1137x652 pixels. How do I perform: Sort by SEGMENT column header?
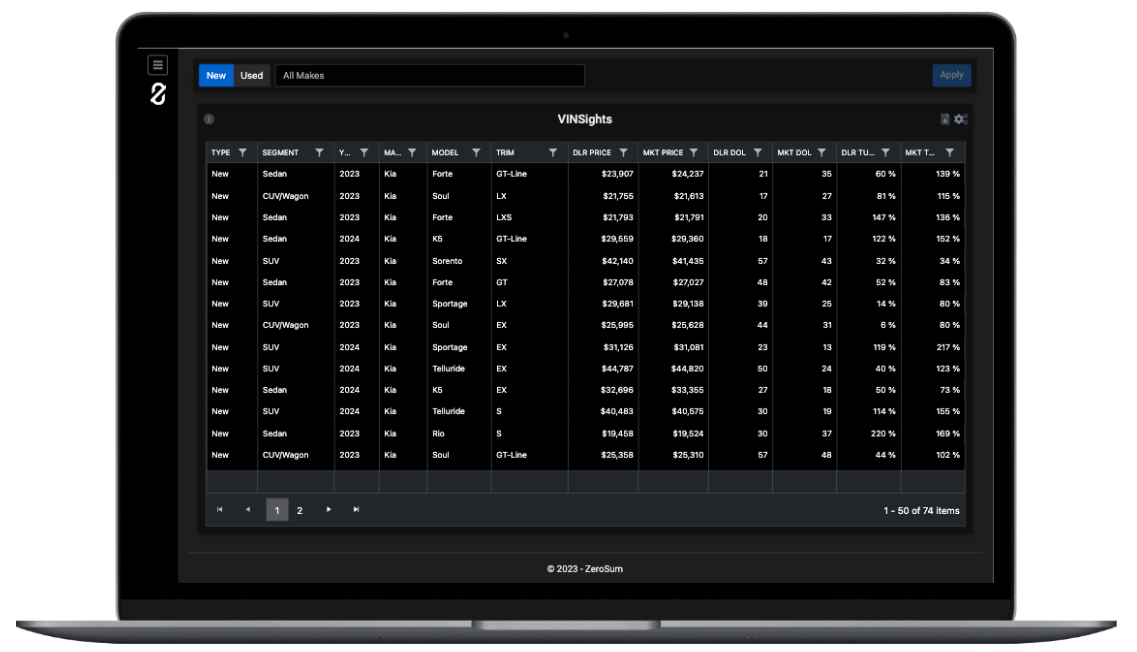[x=281, y=152]
